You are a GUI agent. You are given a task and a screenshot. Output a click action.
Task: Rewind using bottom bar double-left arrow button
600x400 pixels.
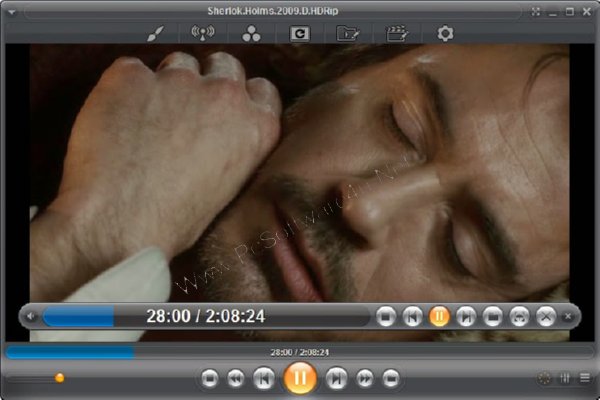coord(236,379)
